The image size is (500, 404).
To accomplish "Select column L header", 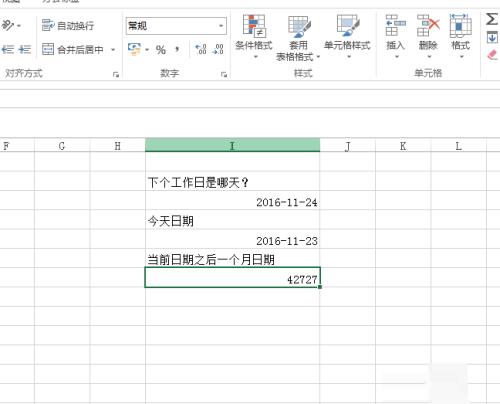I will 459,146.
